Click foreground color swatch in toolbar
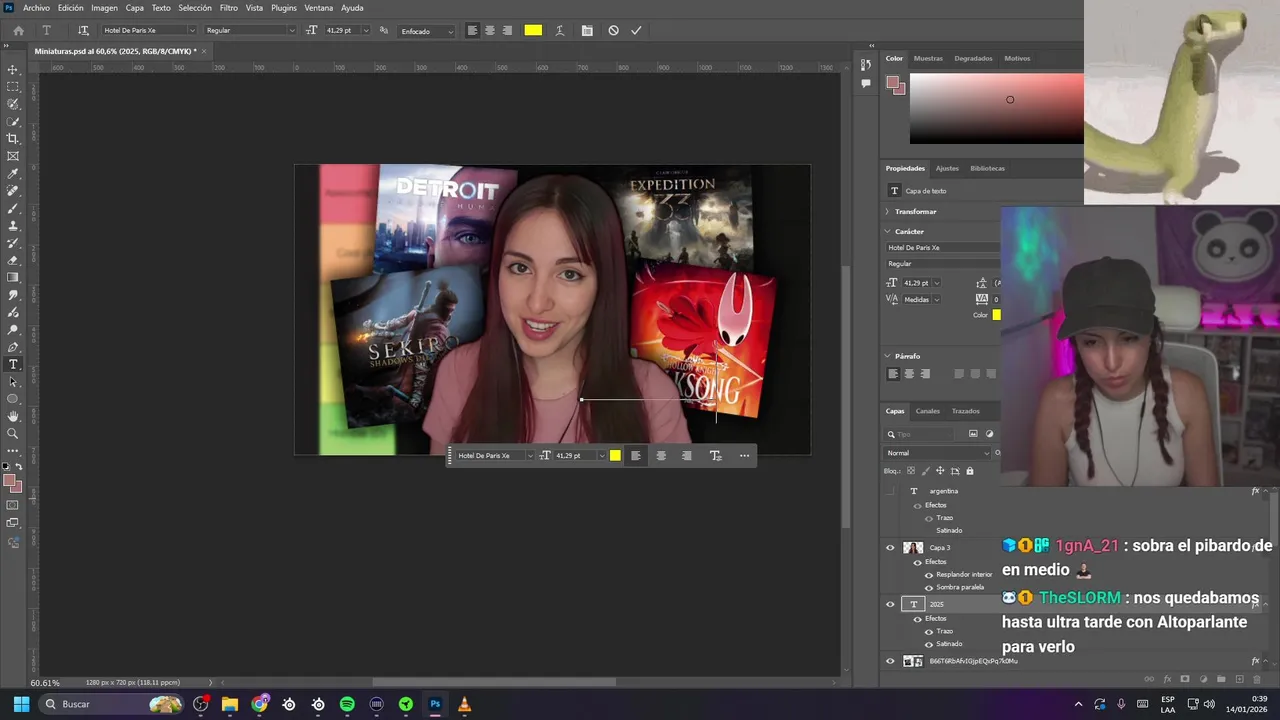The width and height of the screenshot is (1280, 720). click(x=10, y=482)
